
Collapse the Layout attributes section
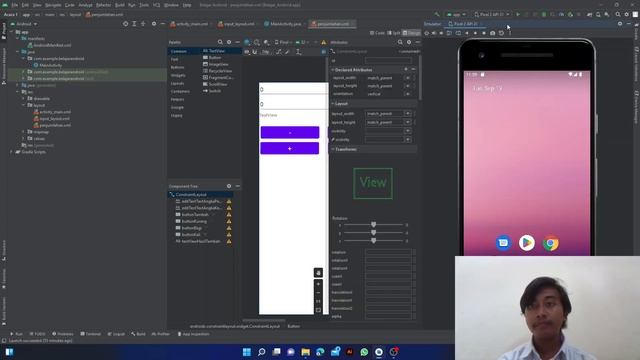(333, 104)
